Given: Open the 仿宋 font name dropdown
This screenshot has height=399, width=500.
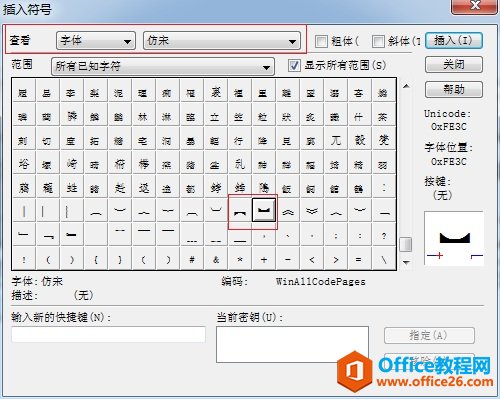Looking at the screenshot, I should coord(222,41).
